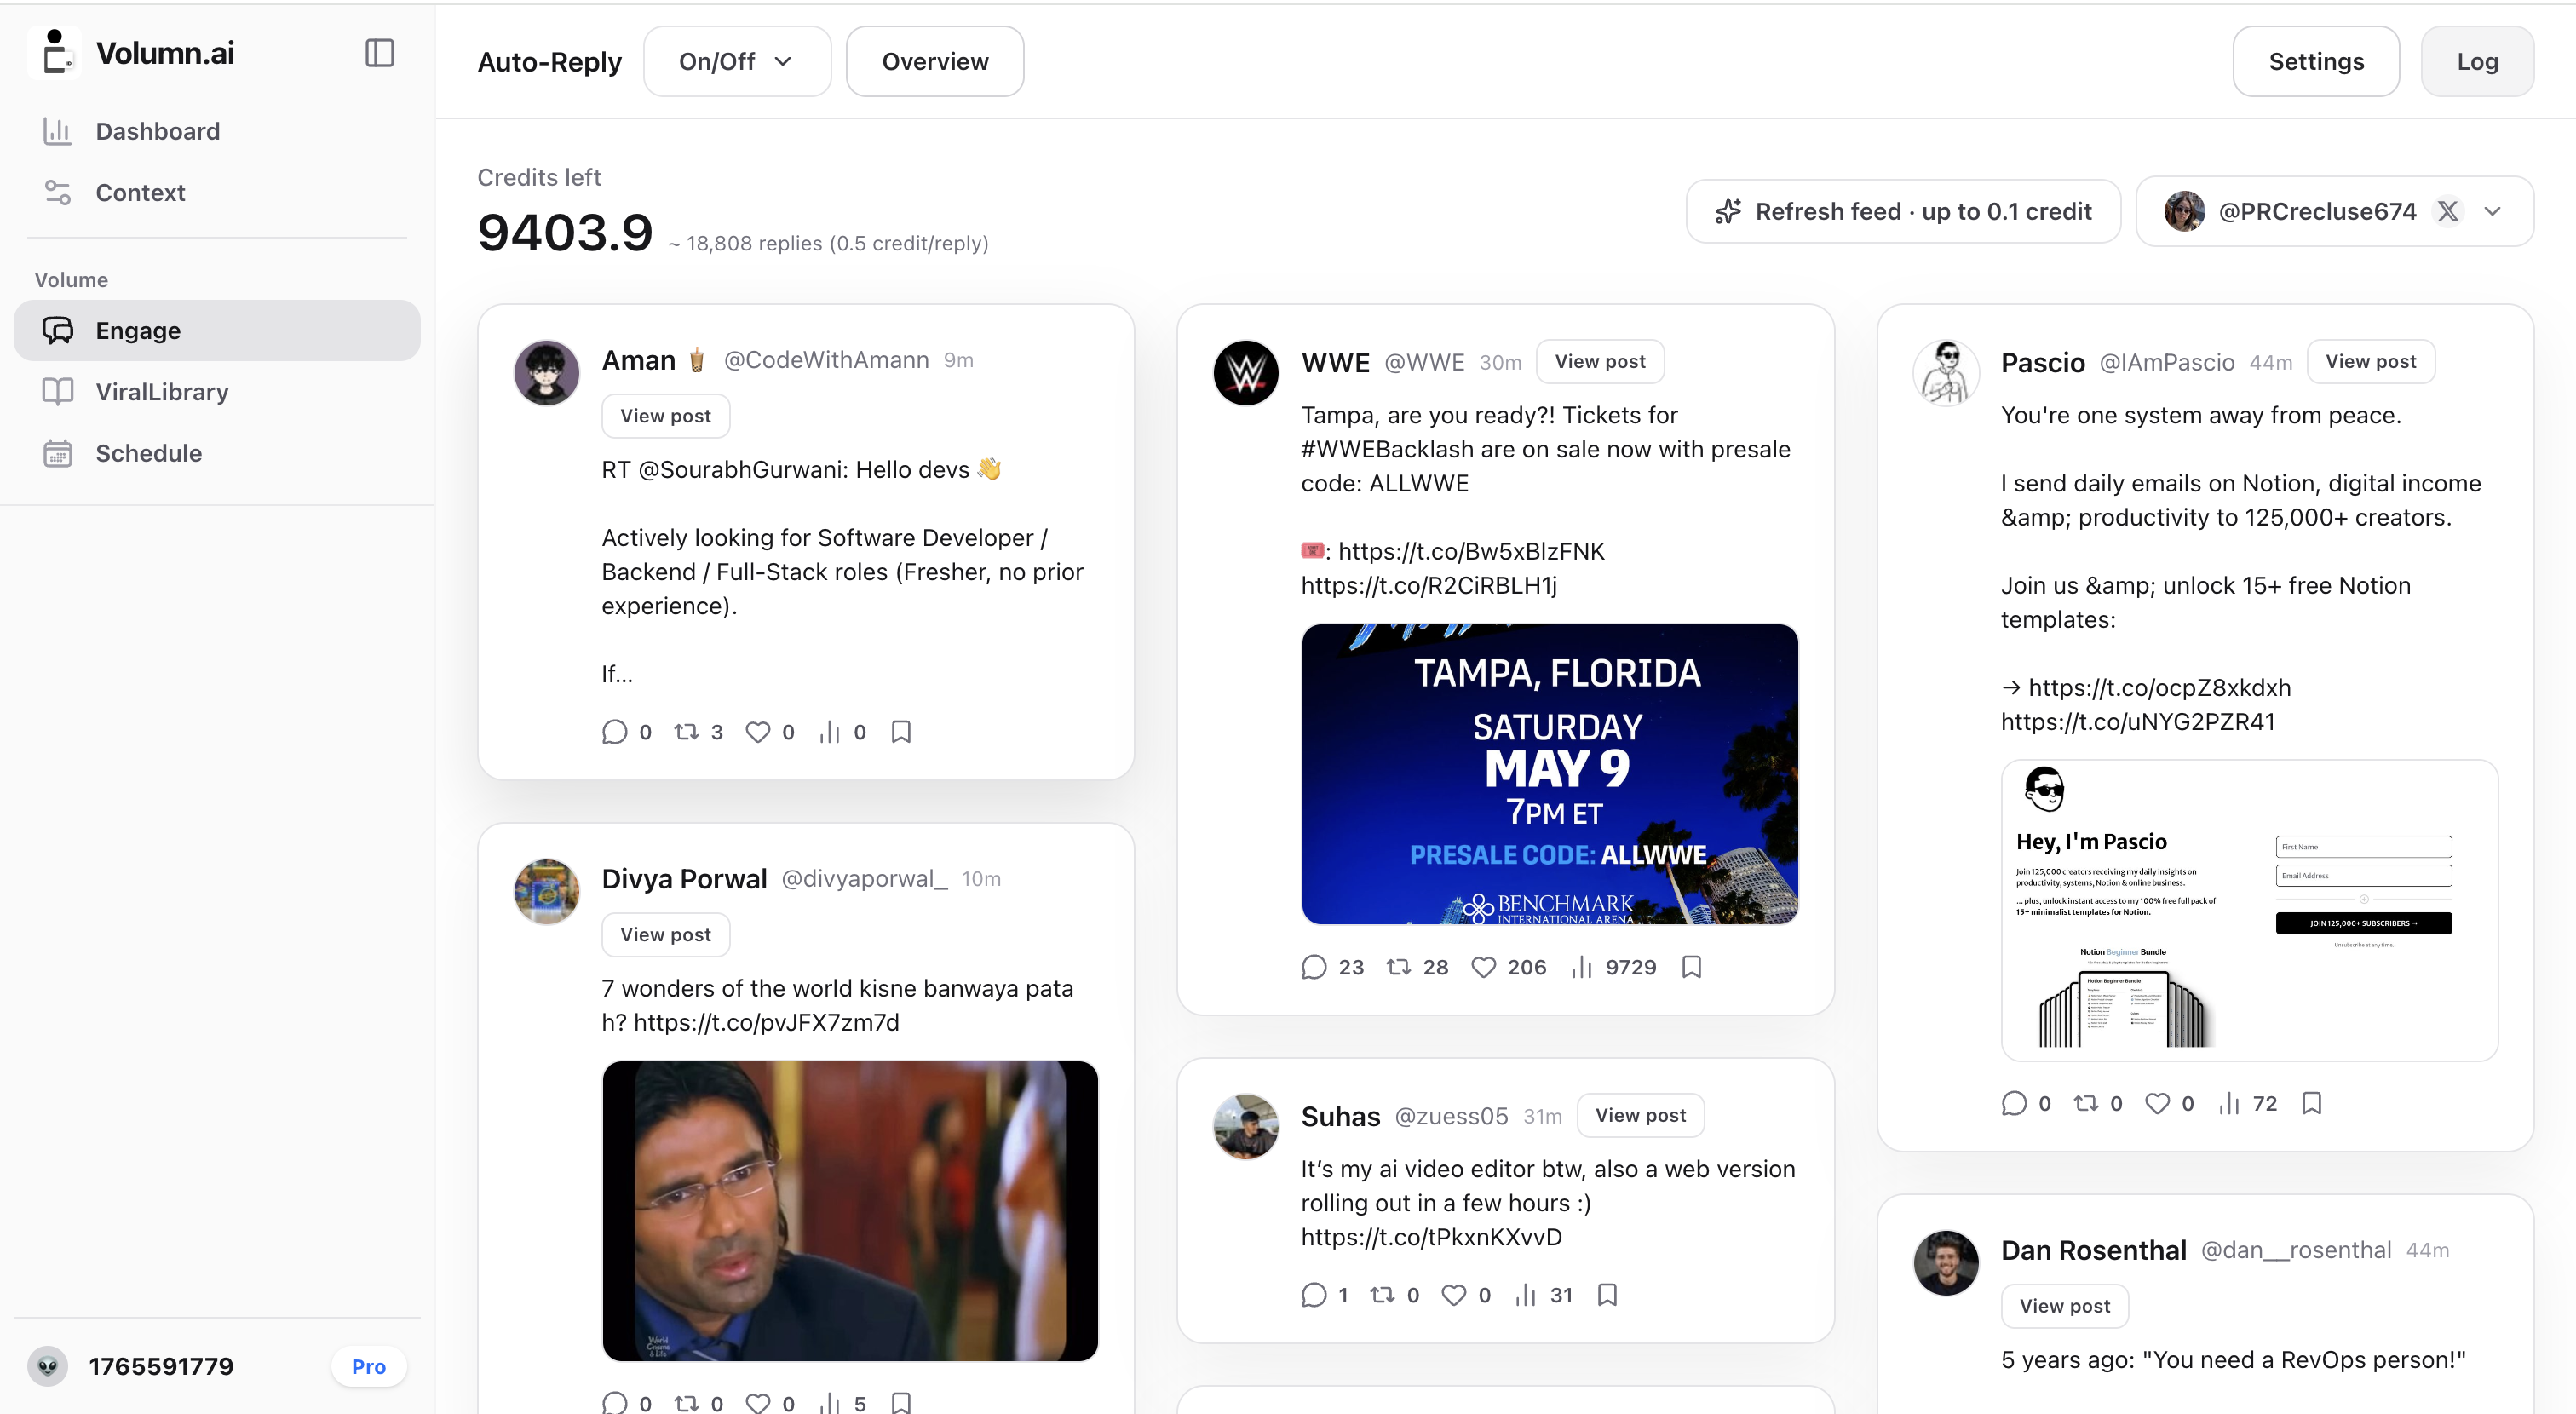The width and height of the screenshot is (2576, 1414).
Task: Click the reply icon on Pascio's post
Action: [x=2013, y=1103]
